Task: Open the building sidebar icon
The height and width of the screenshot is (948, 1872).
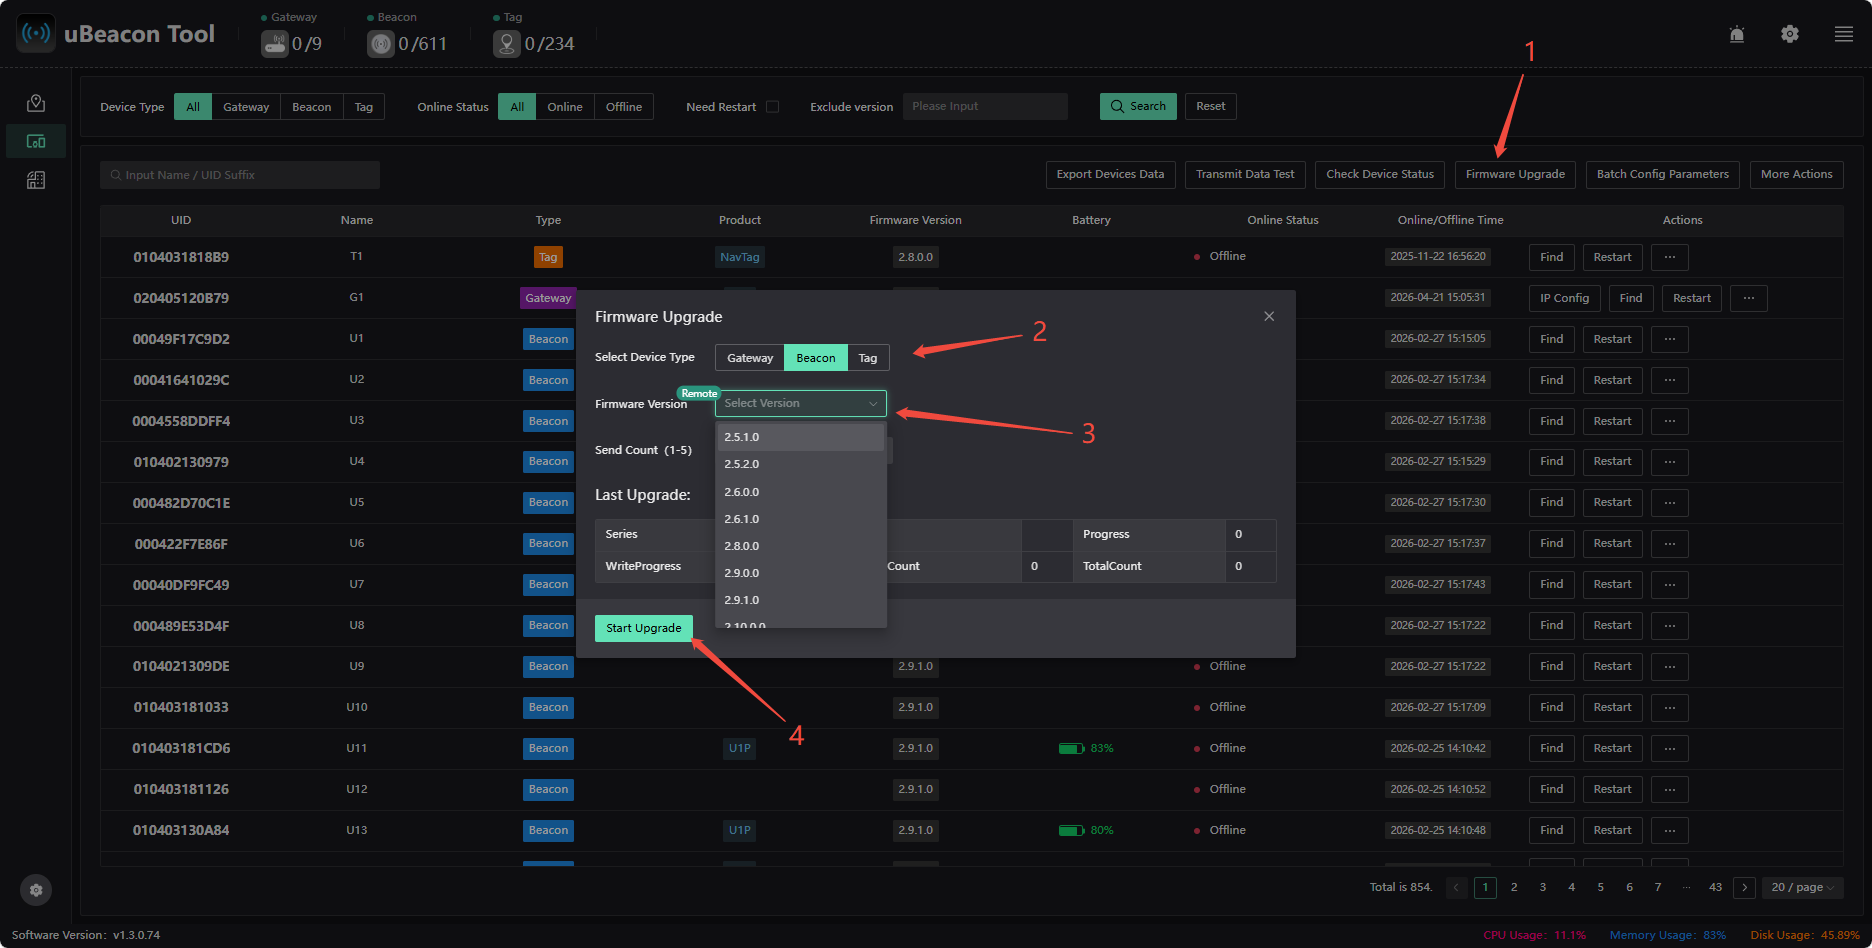Action: pyautogui.click(x=36, y=180)
